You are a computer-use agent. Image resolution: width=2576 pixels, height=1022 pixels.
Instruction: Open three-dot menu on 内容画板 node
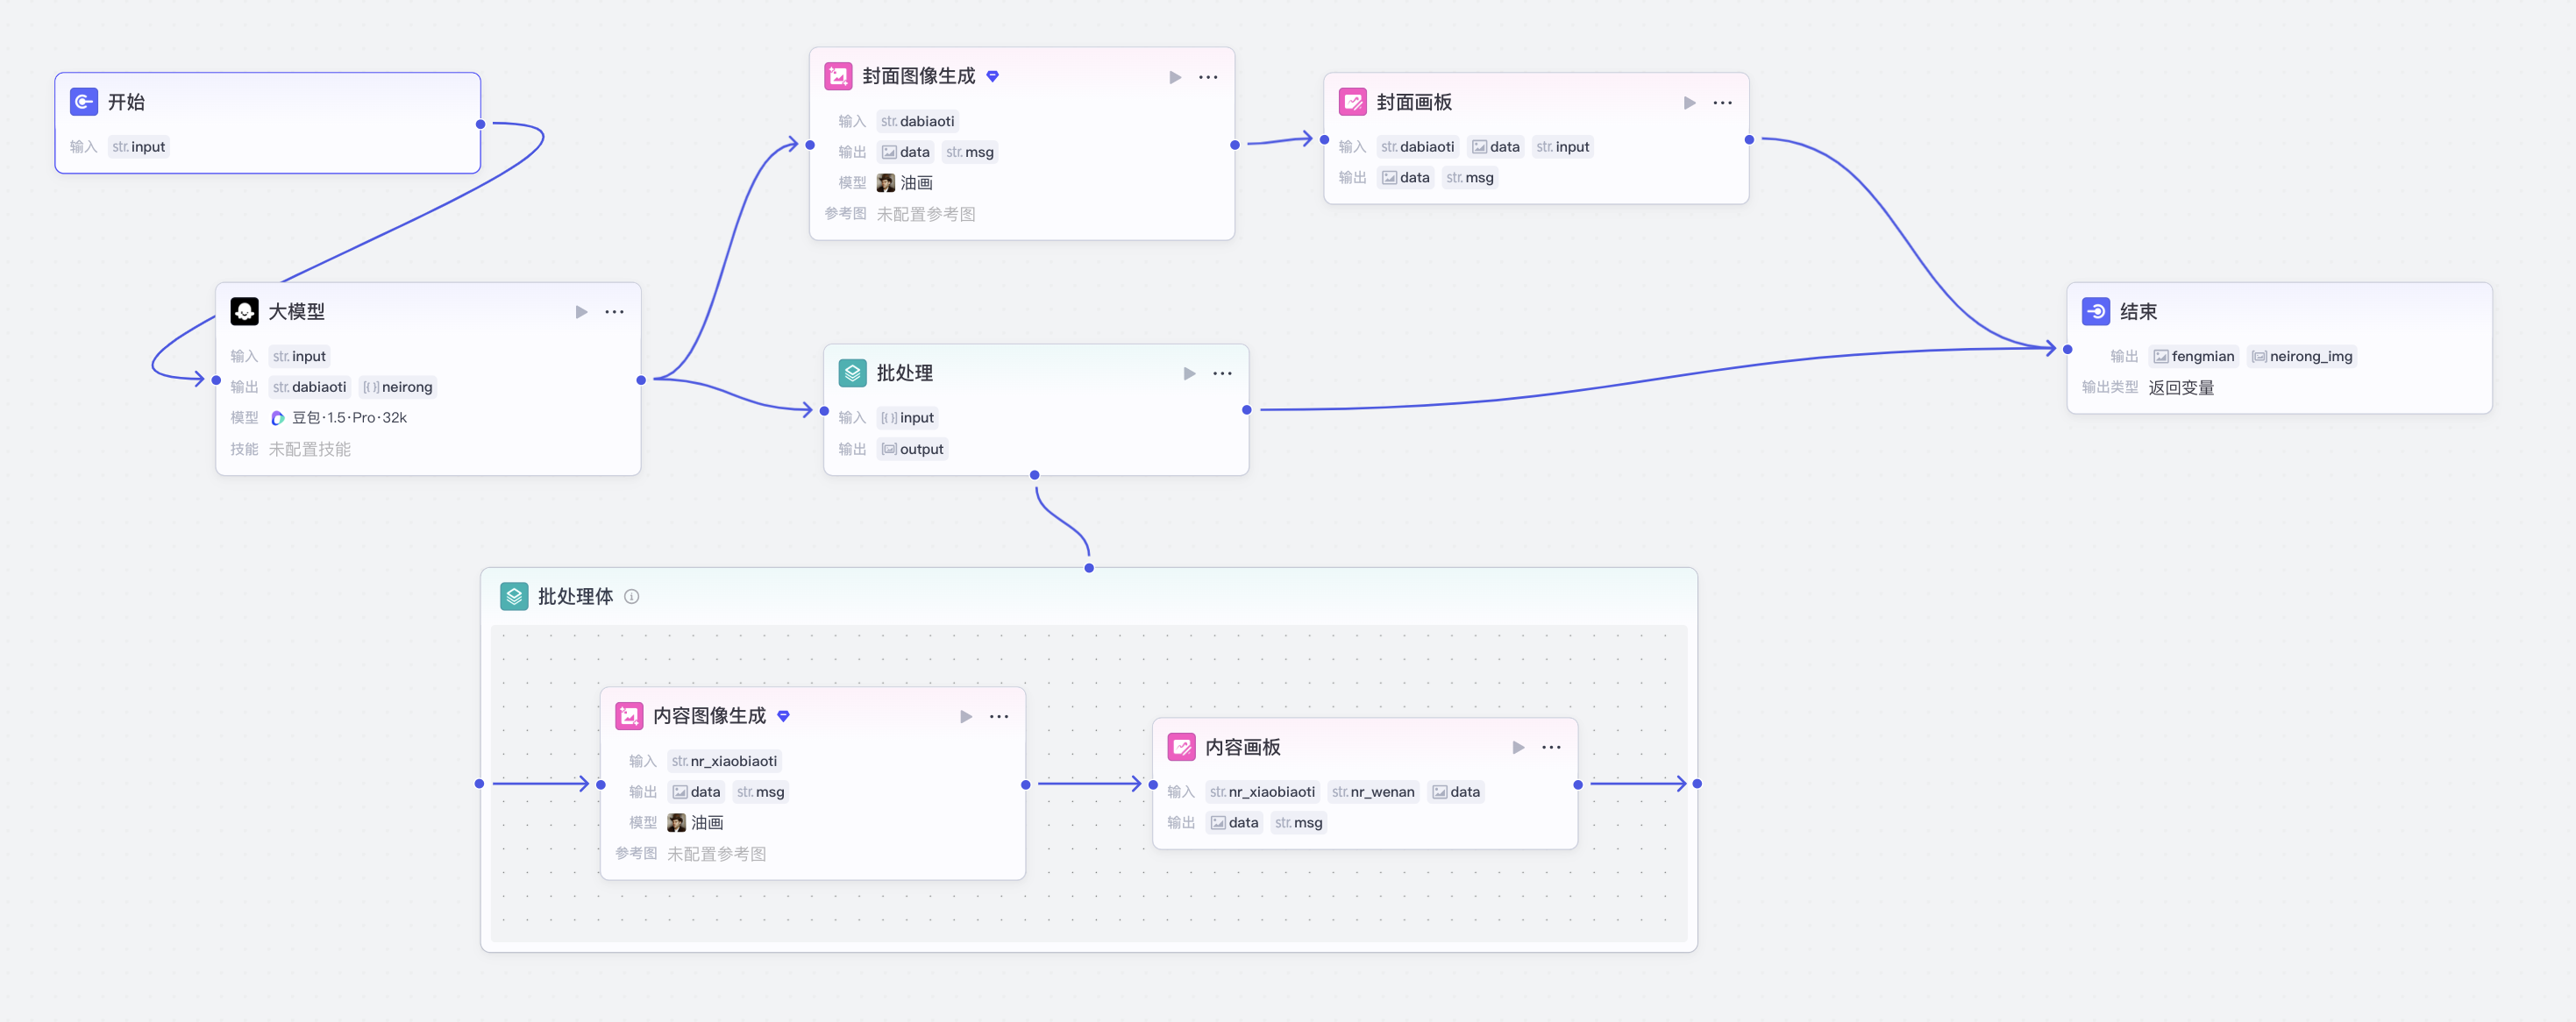[1551, 747]
